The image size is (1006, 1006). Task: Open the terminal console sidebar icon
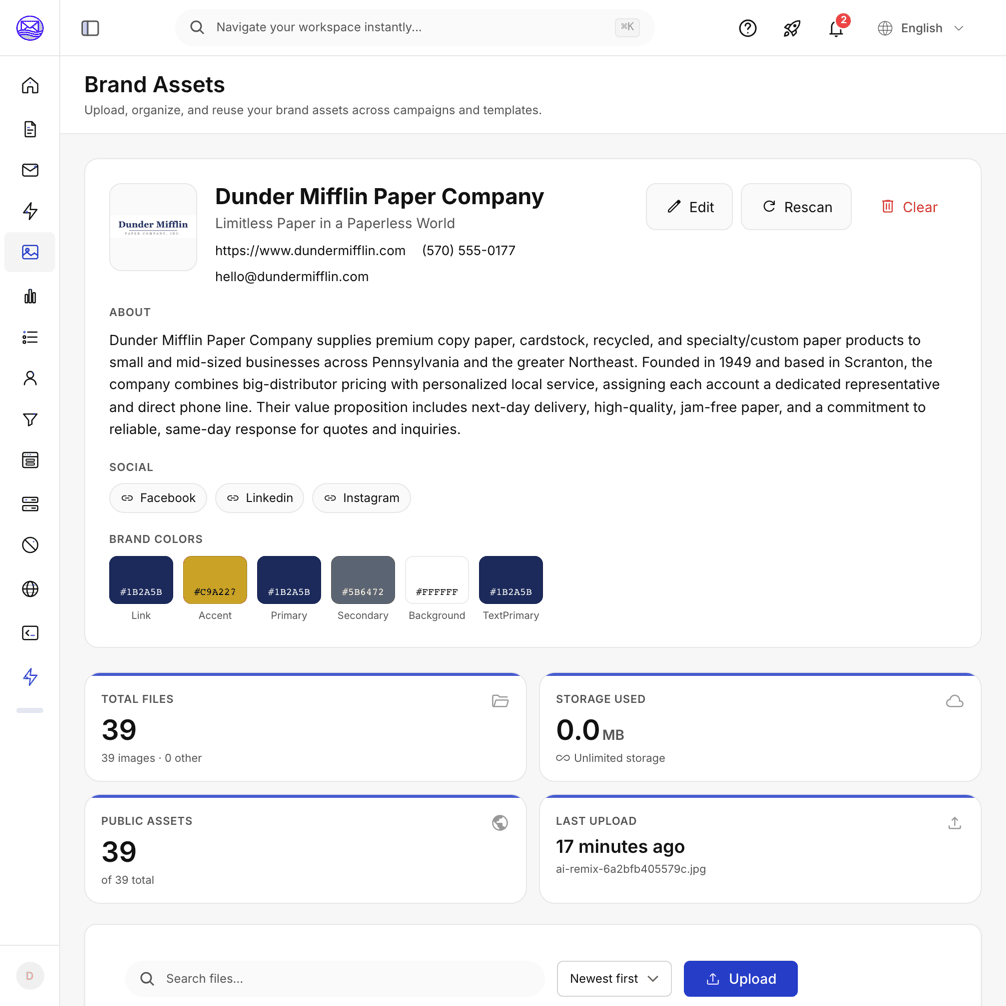(x=30, y=633)
